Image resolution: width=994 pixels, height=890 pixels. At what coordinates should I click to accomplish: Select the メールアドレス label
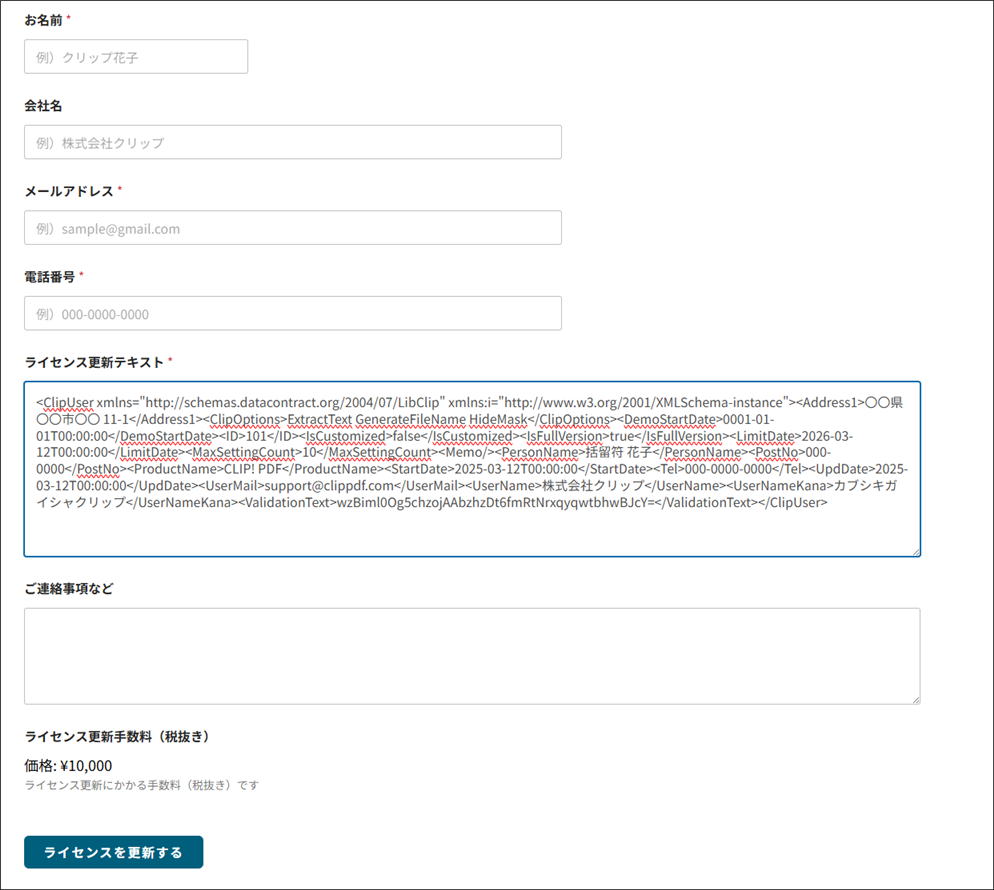[x=68, y=191]
